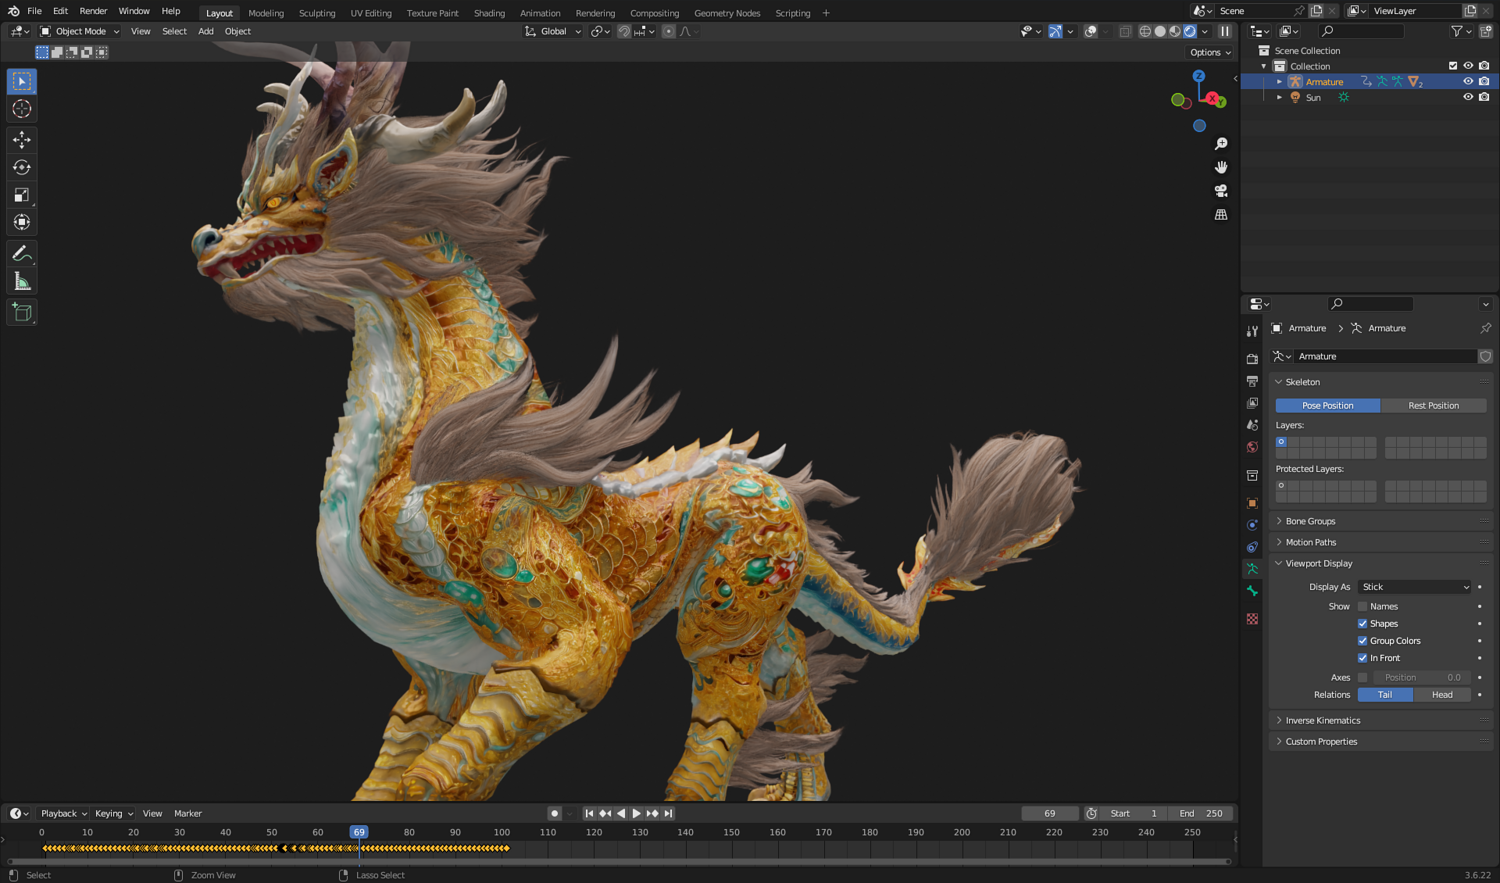Set Relations to Head
The image size is (1500, 883).
click(x=1442, y=694)
